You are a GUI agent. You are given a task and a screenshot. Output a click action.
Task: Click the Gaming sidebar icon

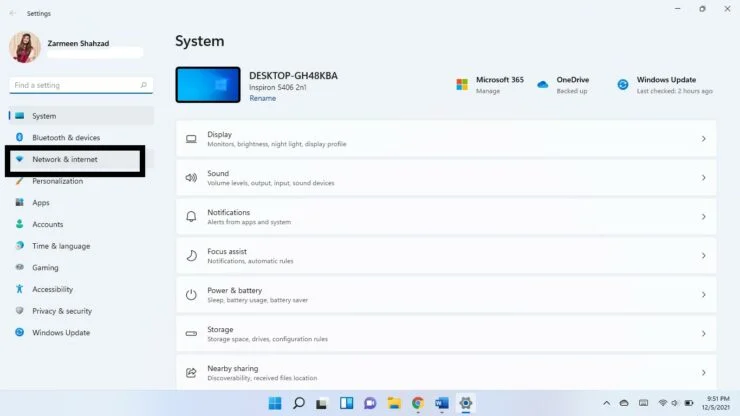click(x=19, y=268)
